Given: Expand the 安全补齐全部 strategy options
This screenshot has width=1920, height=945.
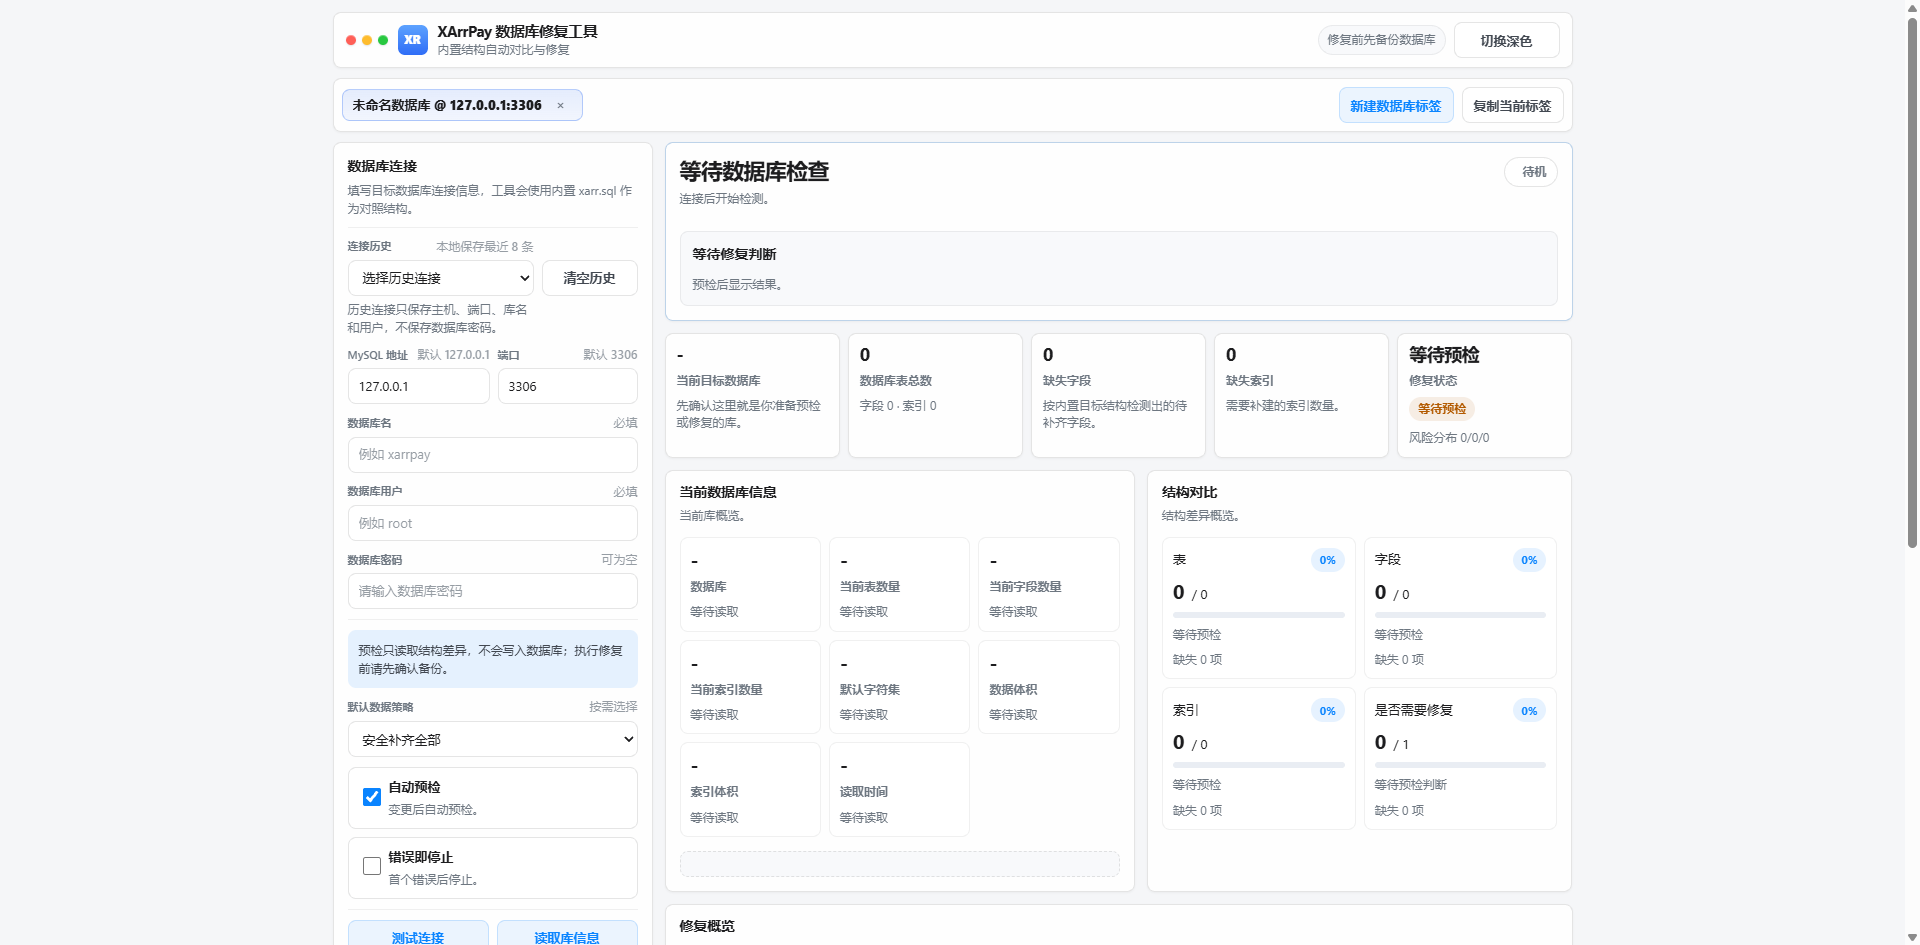Looking at the screenshot, I should click(492, 739).
